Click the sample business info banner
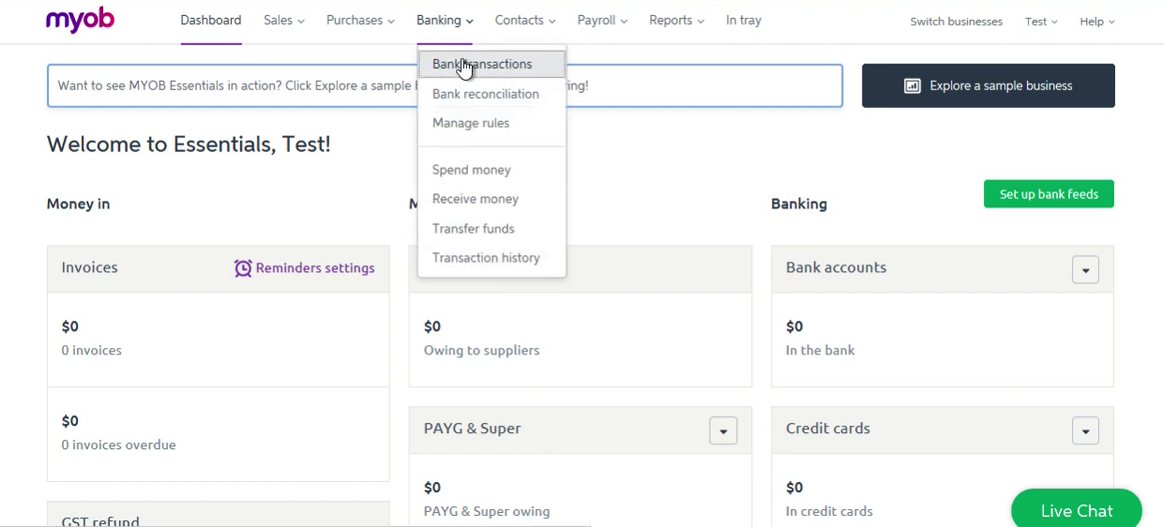1164x527 pixels. [x=445, y=85]
